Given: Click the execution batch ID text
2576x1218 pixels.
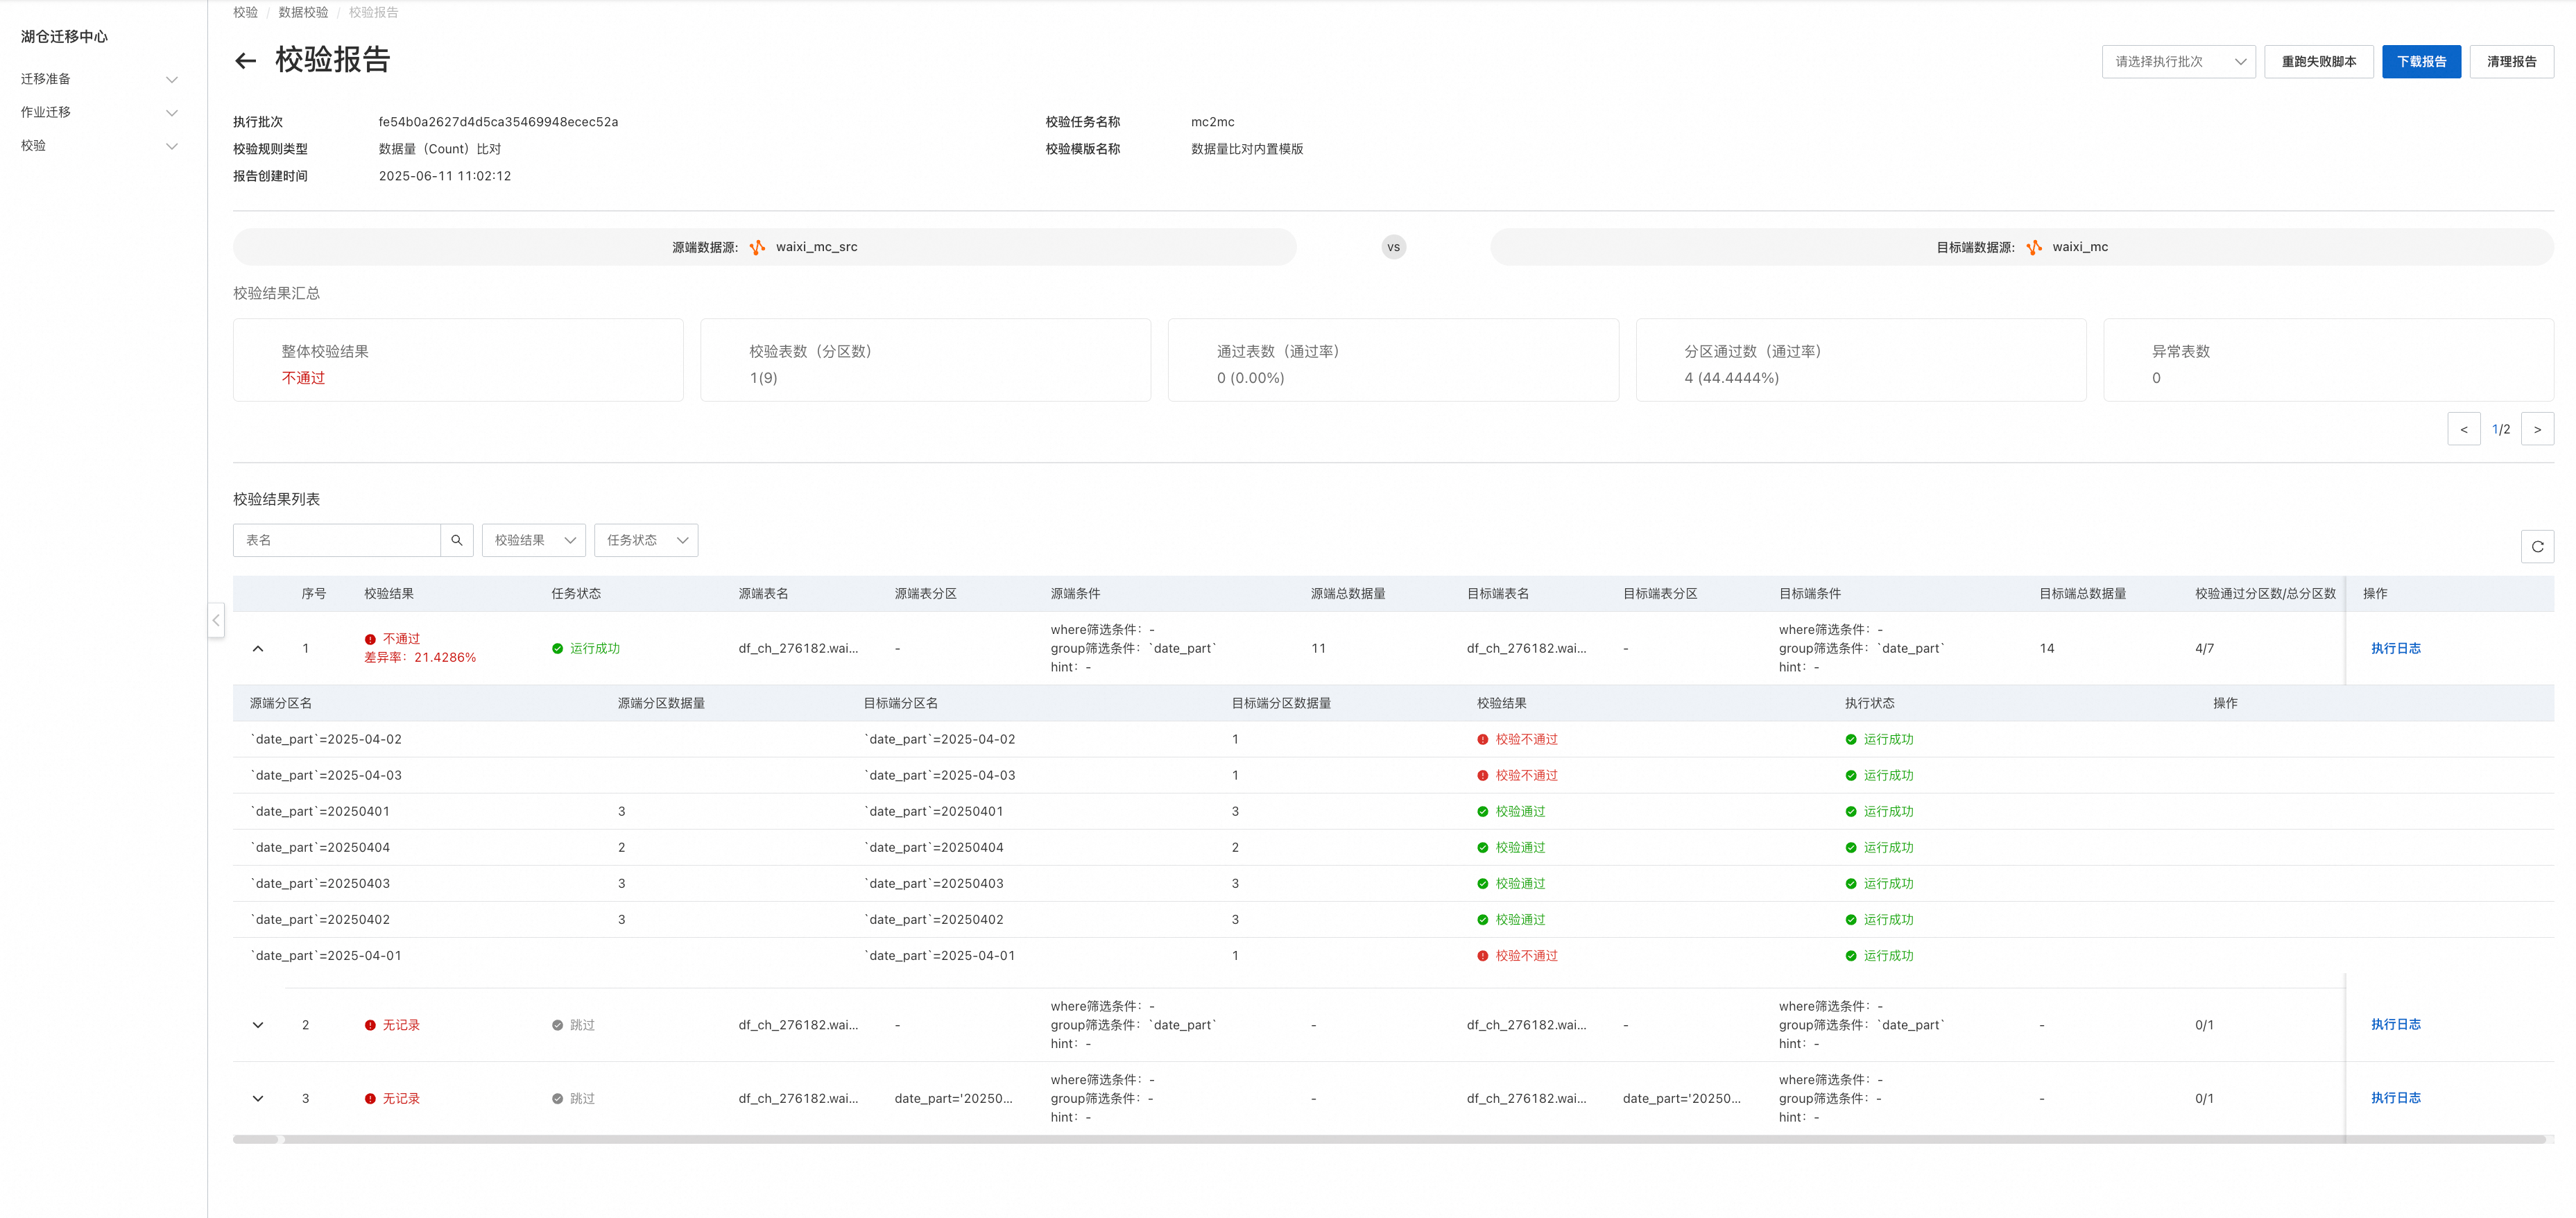Looking at the screenshot, I should pos(498,122).
